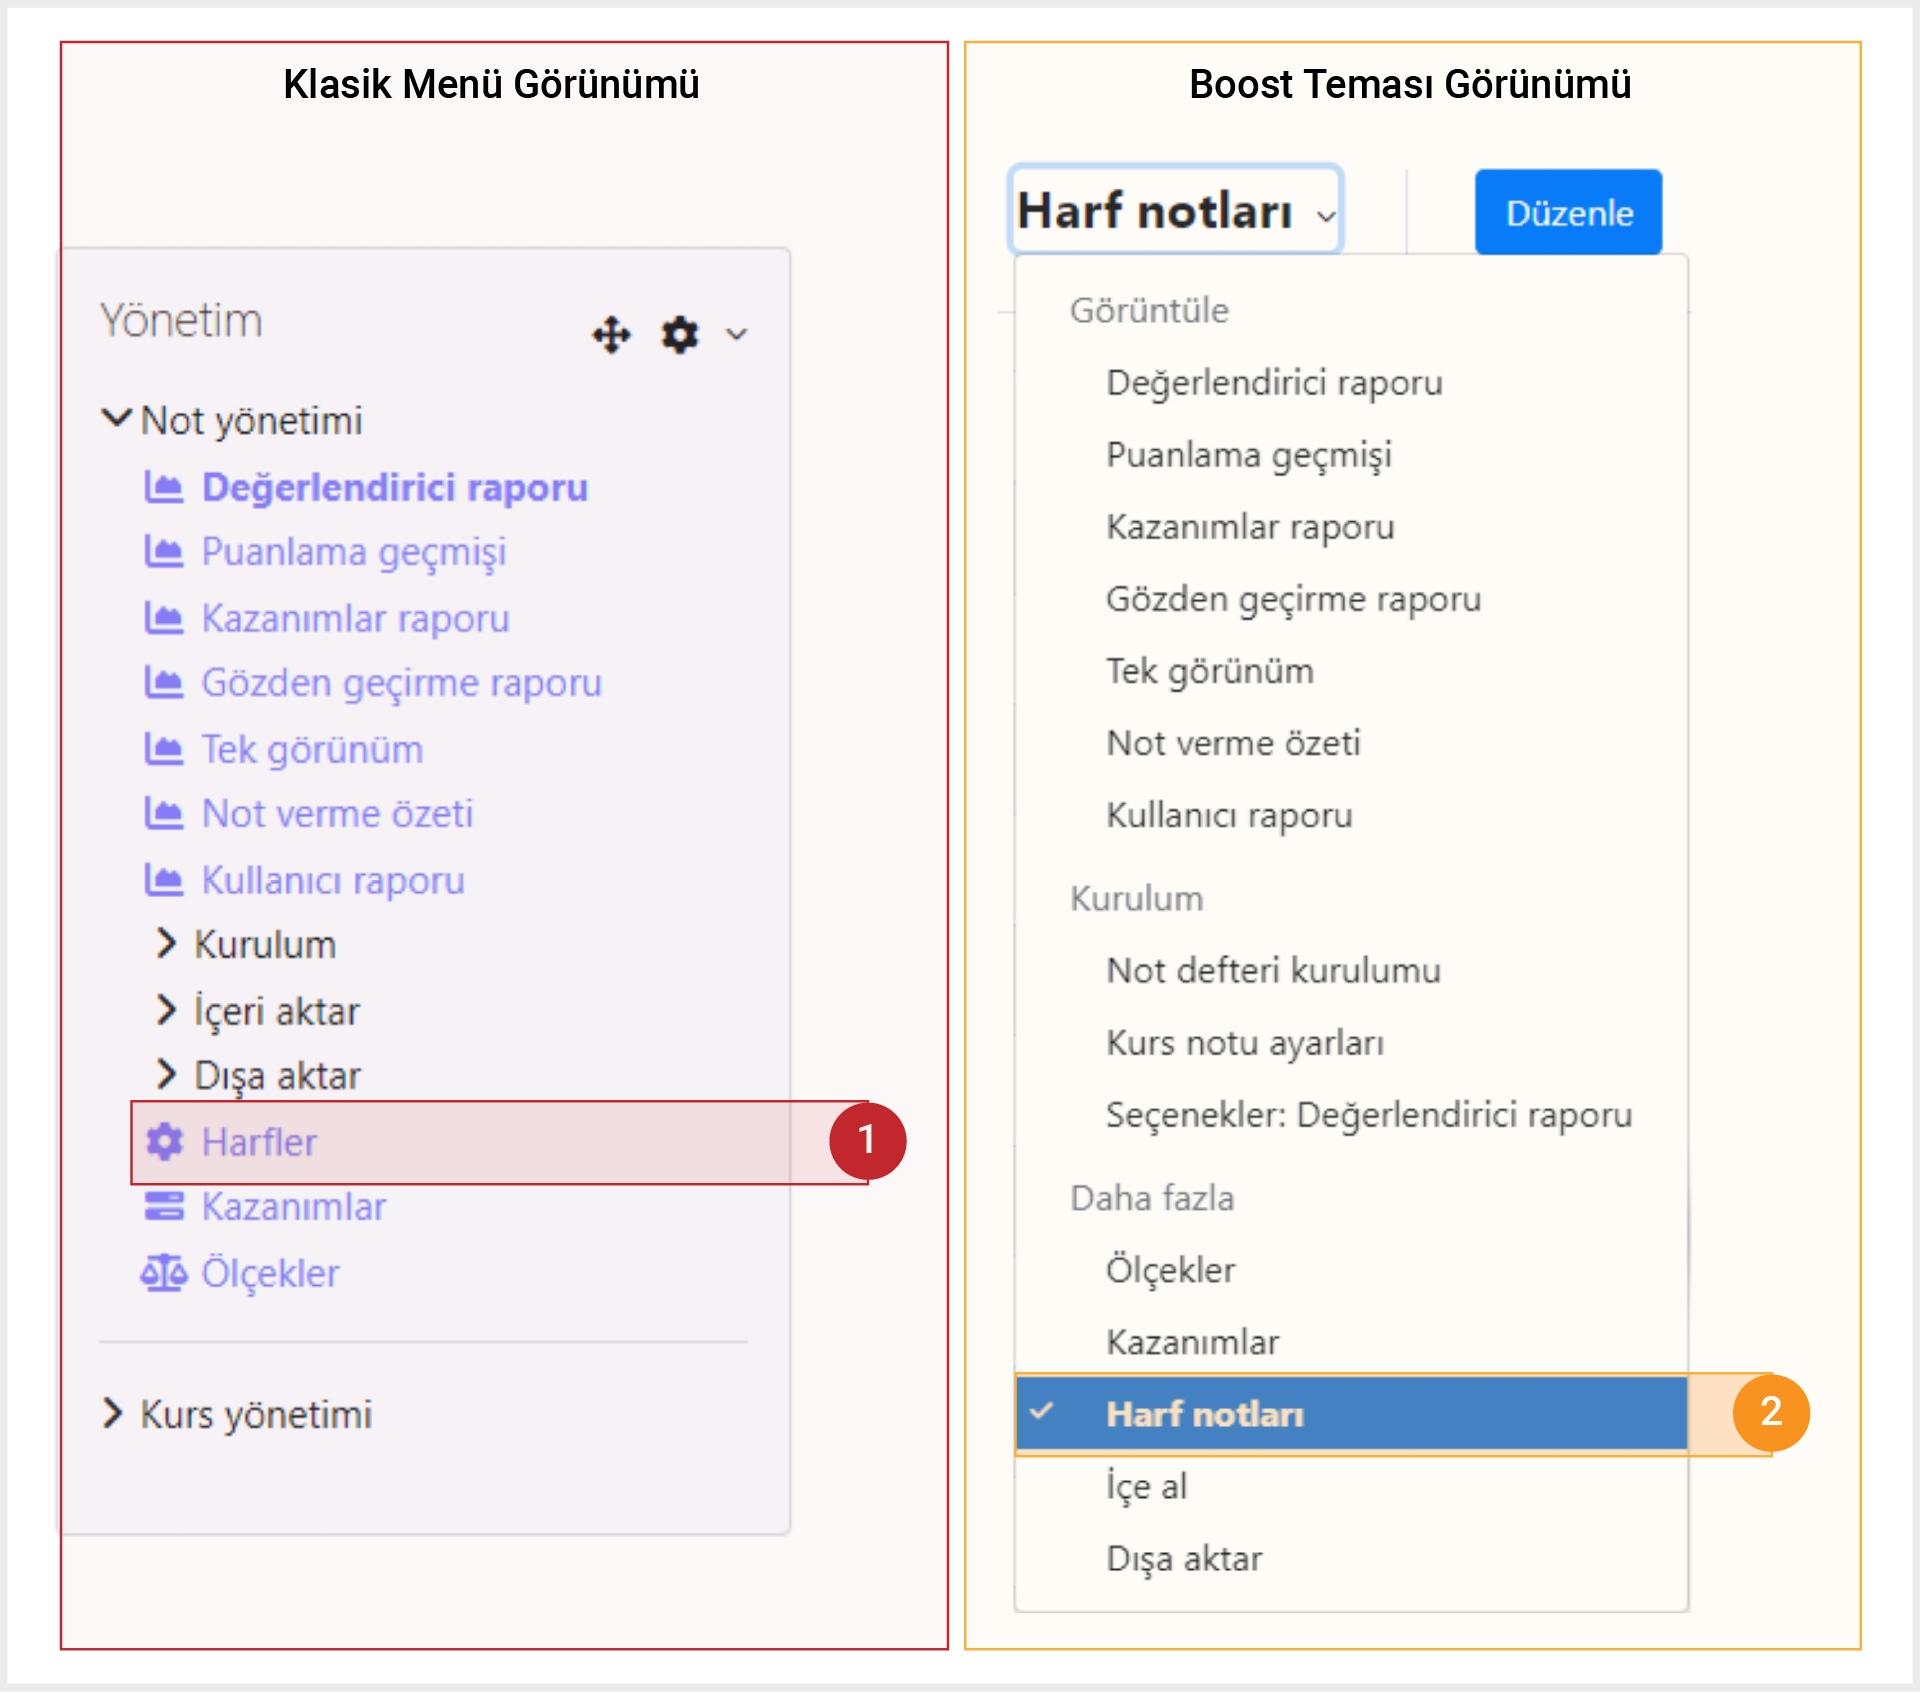Click the chart icon beside Kullanıcı raporu

[163, 880]
